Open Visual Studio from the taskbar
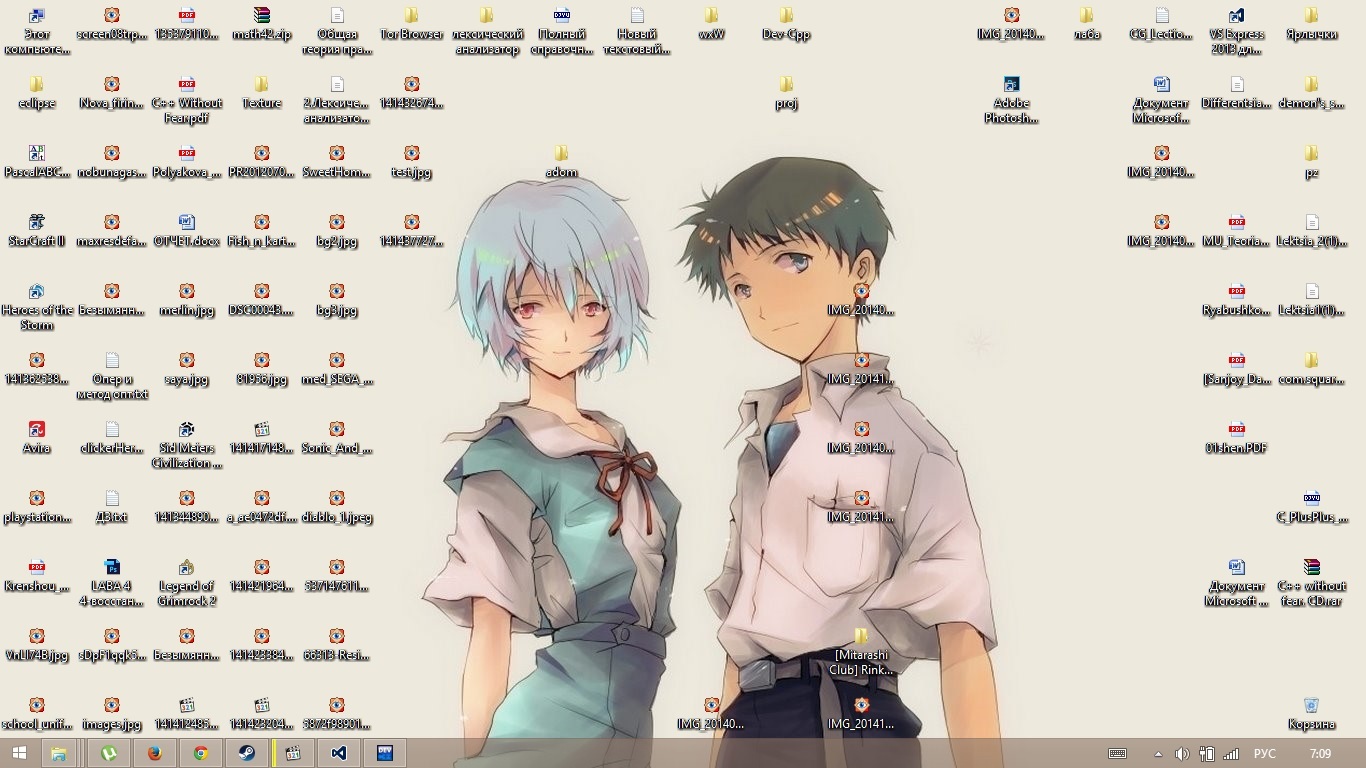This screenshot has height=768, width=1366. 338,753
